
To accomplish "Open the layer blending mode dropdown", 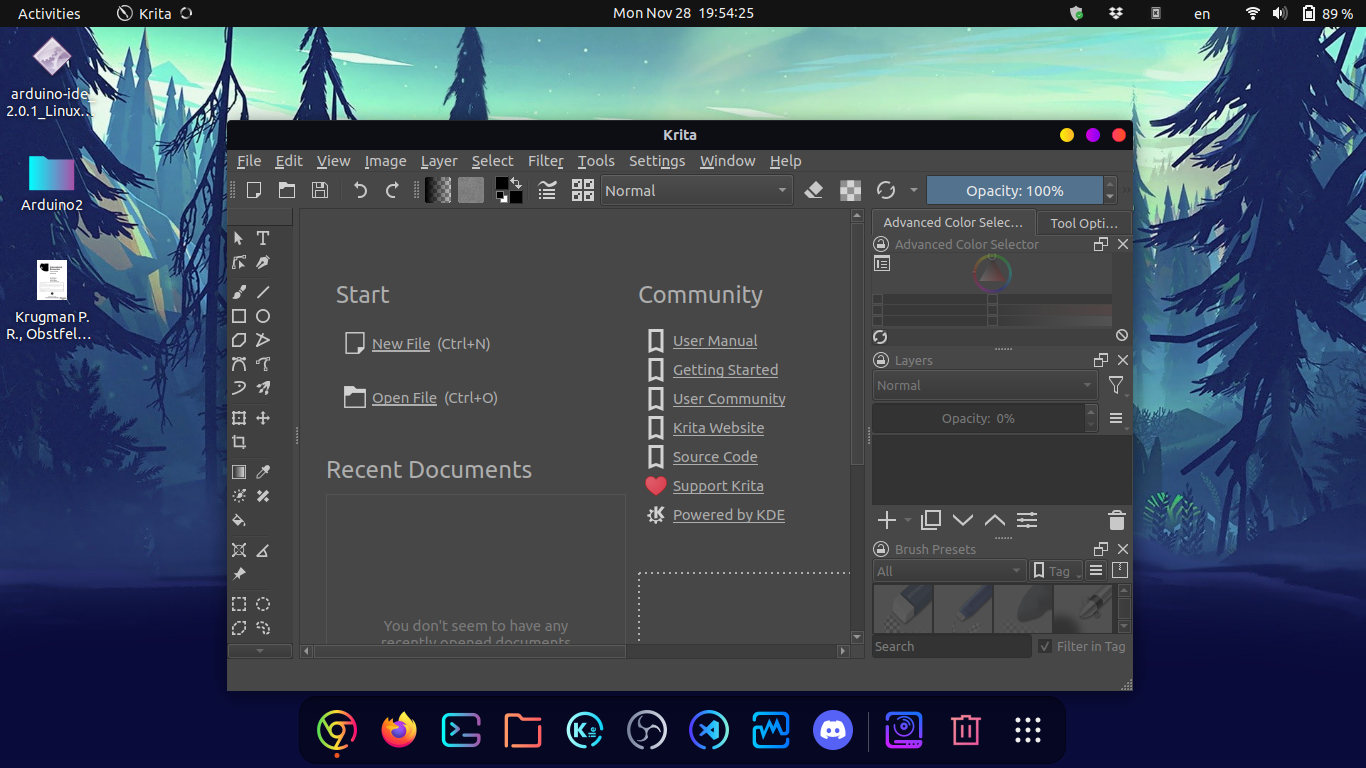I will tap(984, 385).
